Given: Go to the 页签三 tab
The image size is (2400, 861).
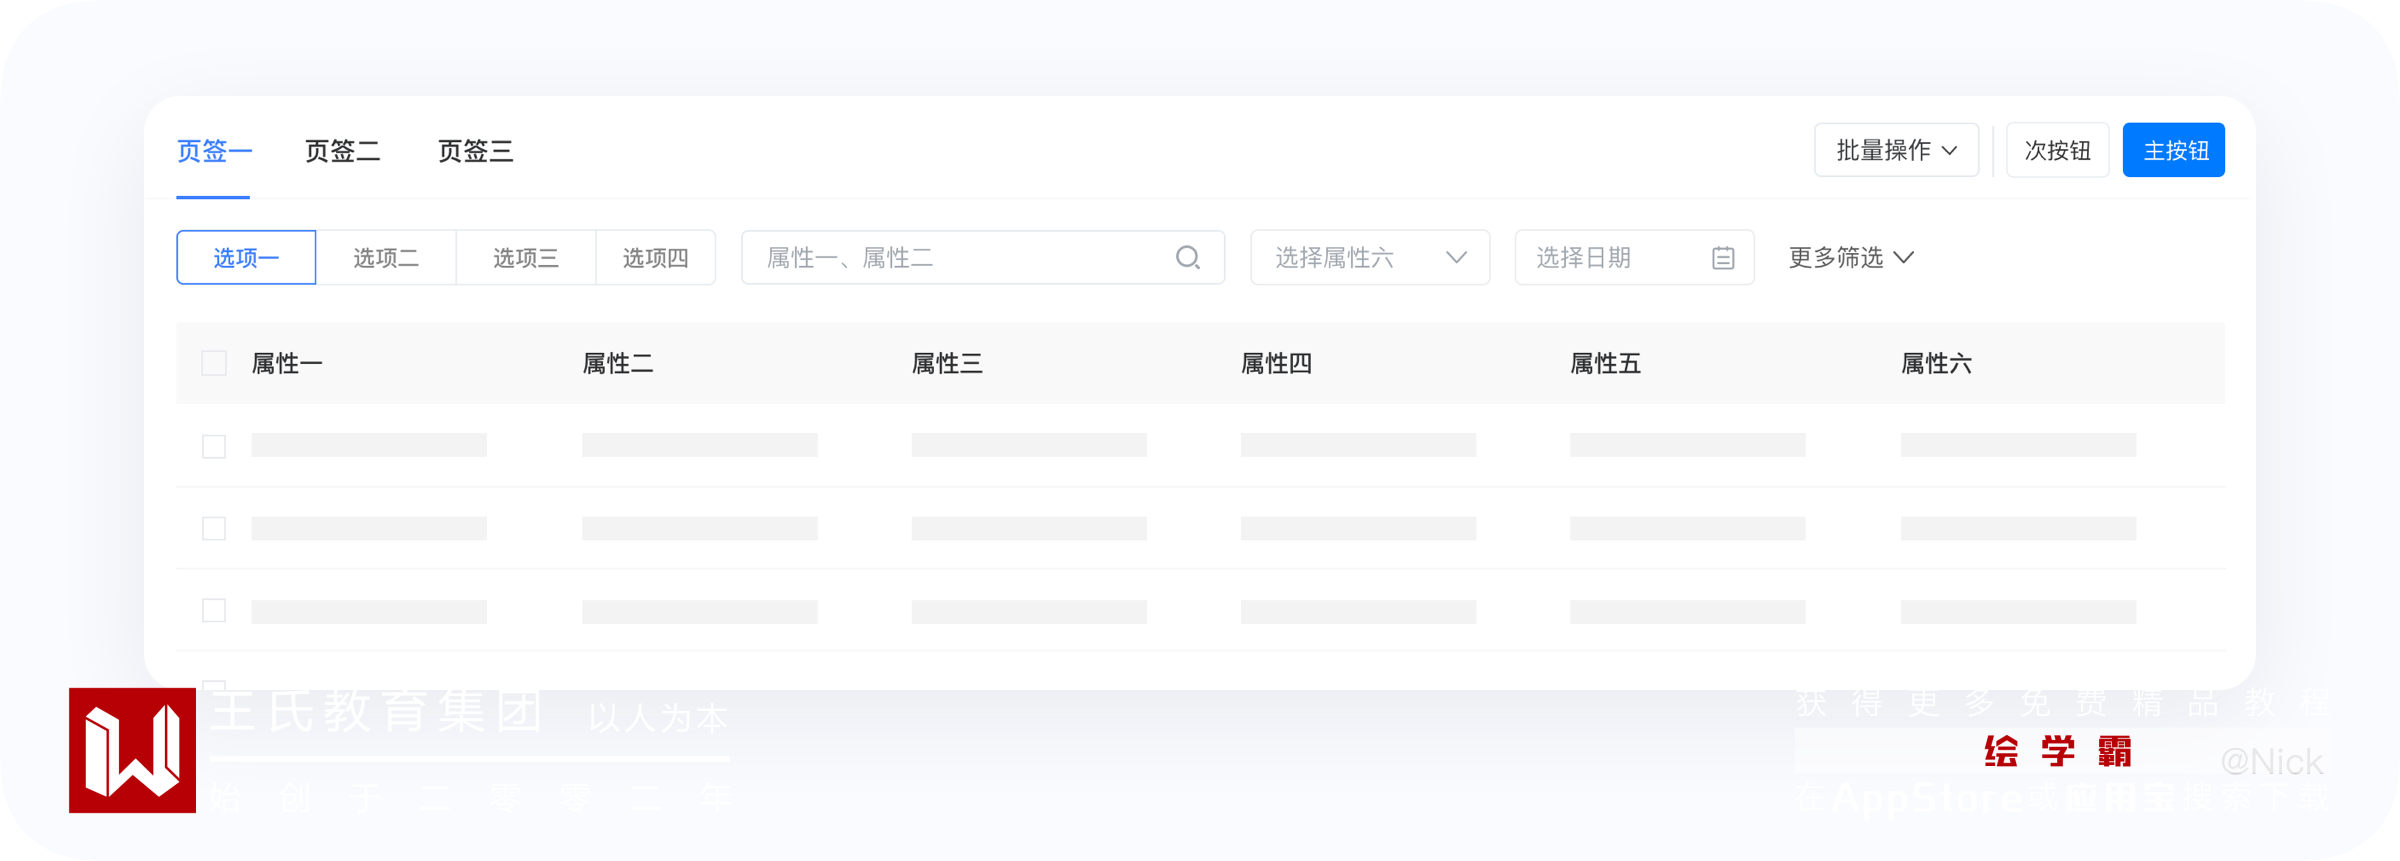Looking at the screenshot, I should [475, 151].
